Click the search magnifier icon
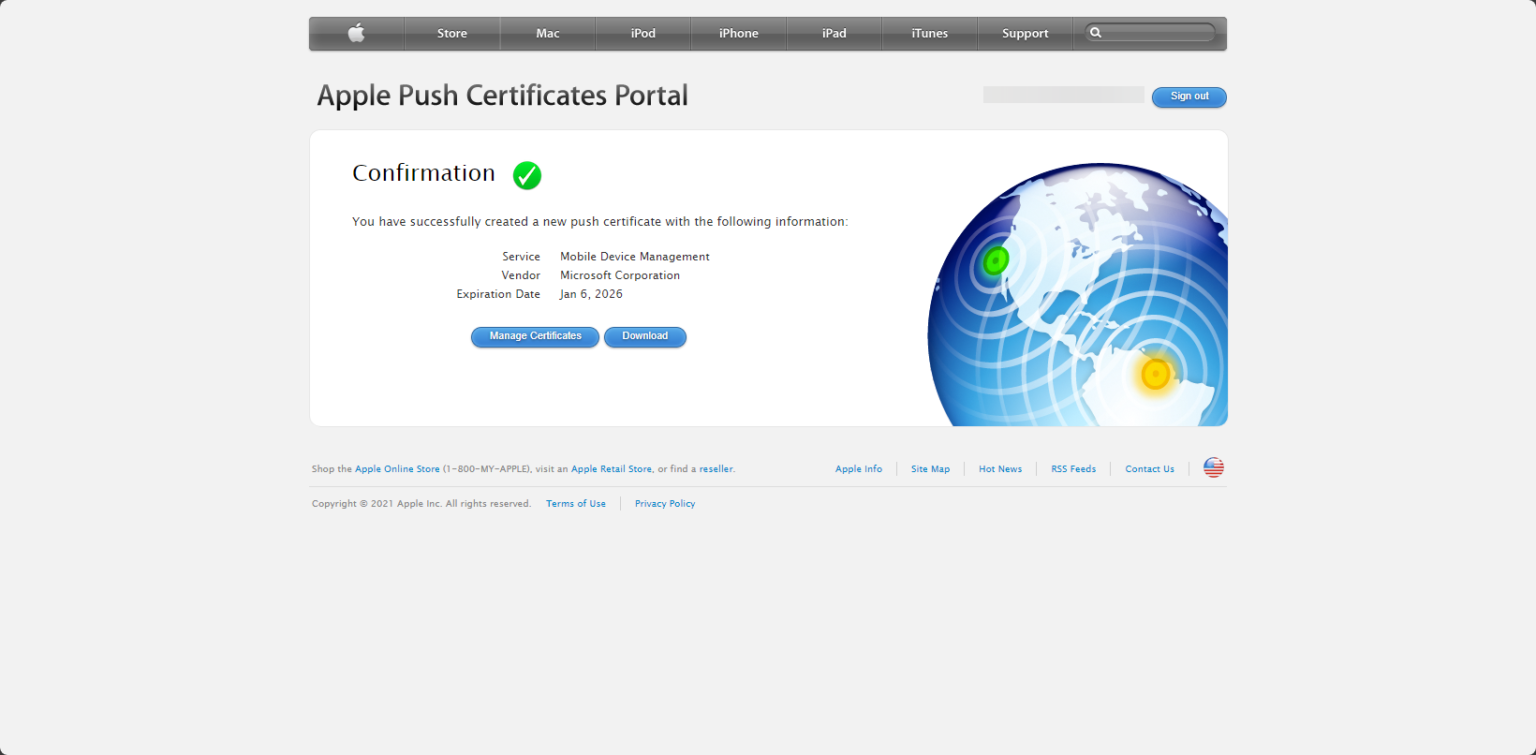Viewport: 1536px width, 755px height. pos(1096,32)
